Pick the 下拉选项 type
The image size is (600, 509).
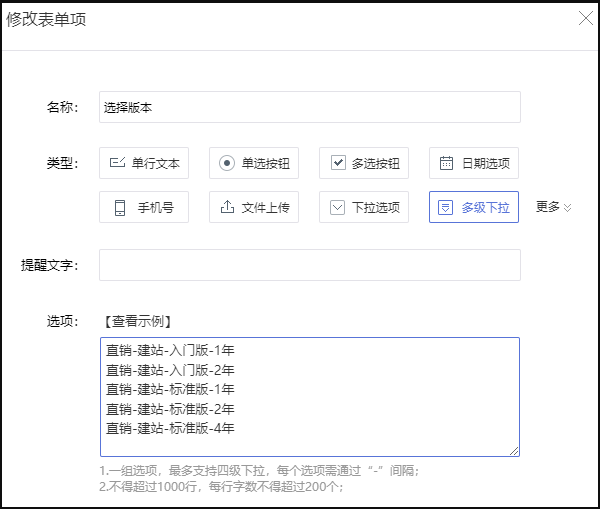tap(364, 207)
